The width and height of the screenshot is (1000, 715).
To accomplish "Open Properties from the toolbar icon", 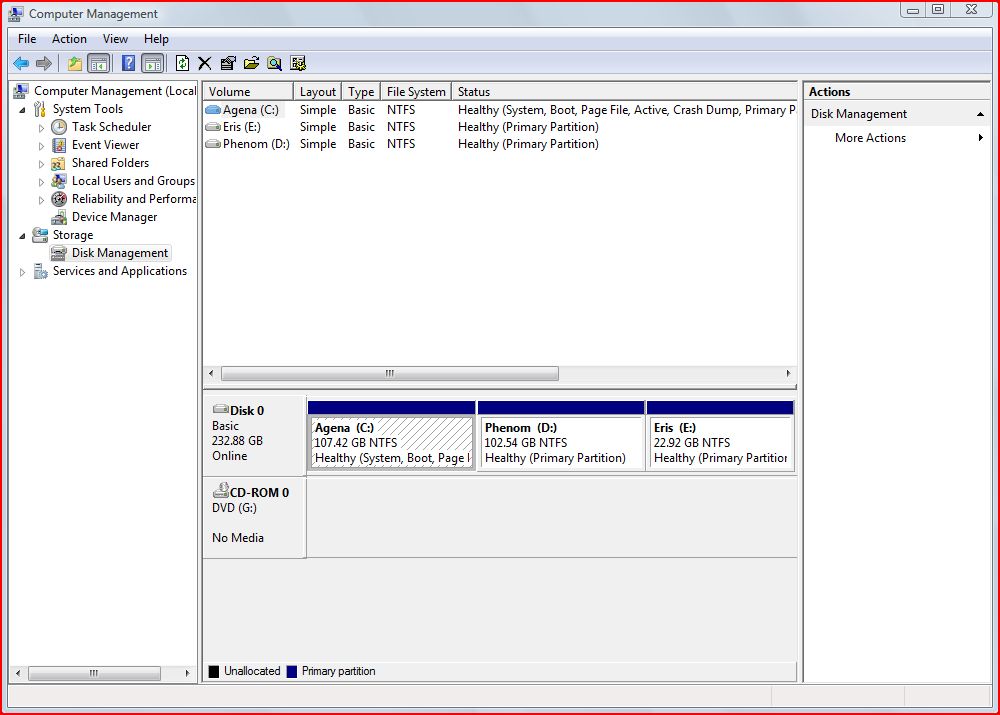I will pyautogui.click(x=228, y=64).
